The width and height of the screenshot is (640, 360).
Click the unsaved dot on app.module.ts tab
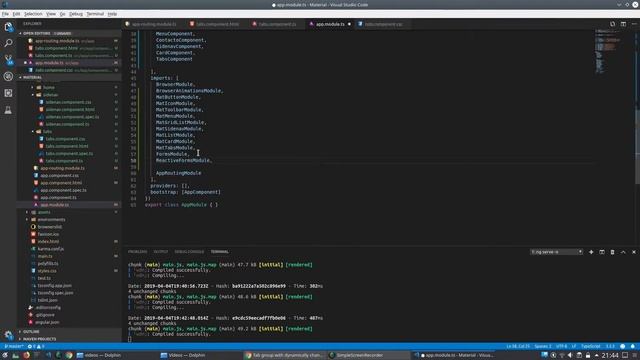coord(349,24)
